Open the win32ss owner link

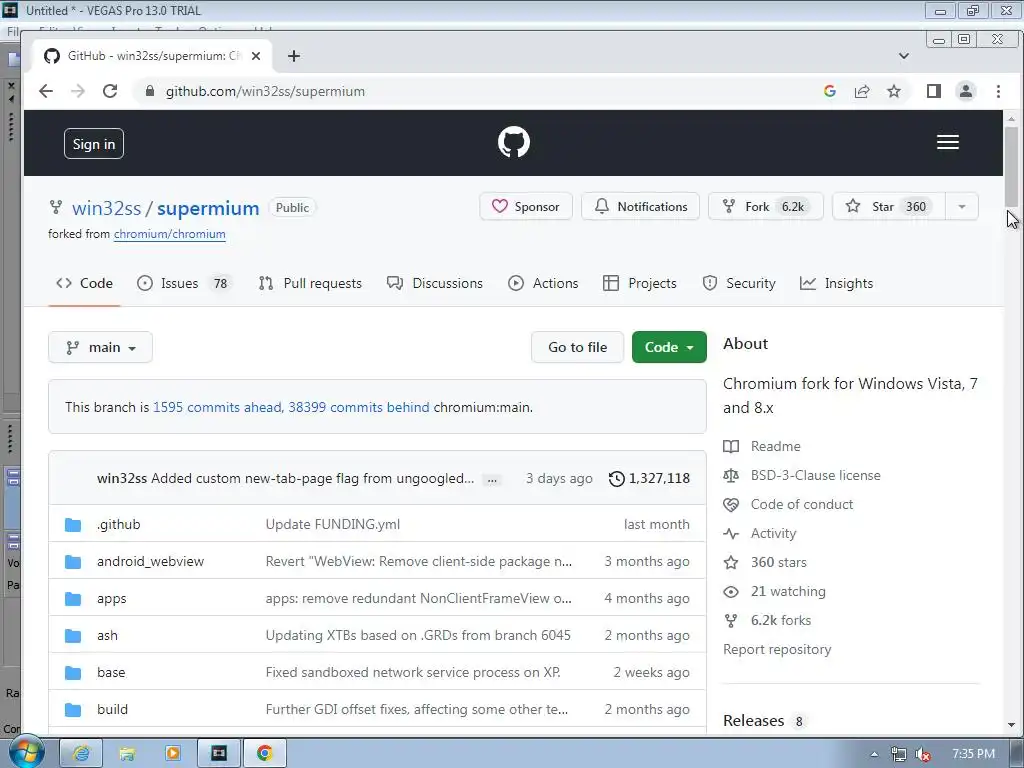[x=106, y=208]
